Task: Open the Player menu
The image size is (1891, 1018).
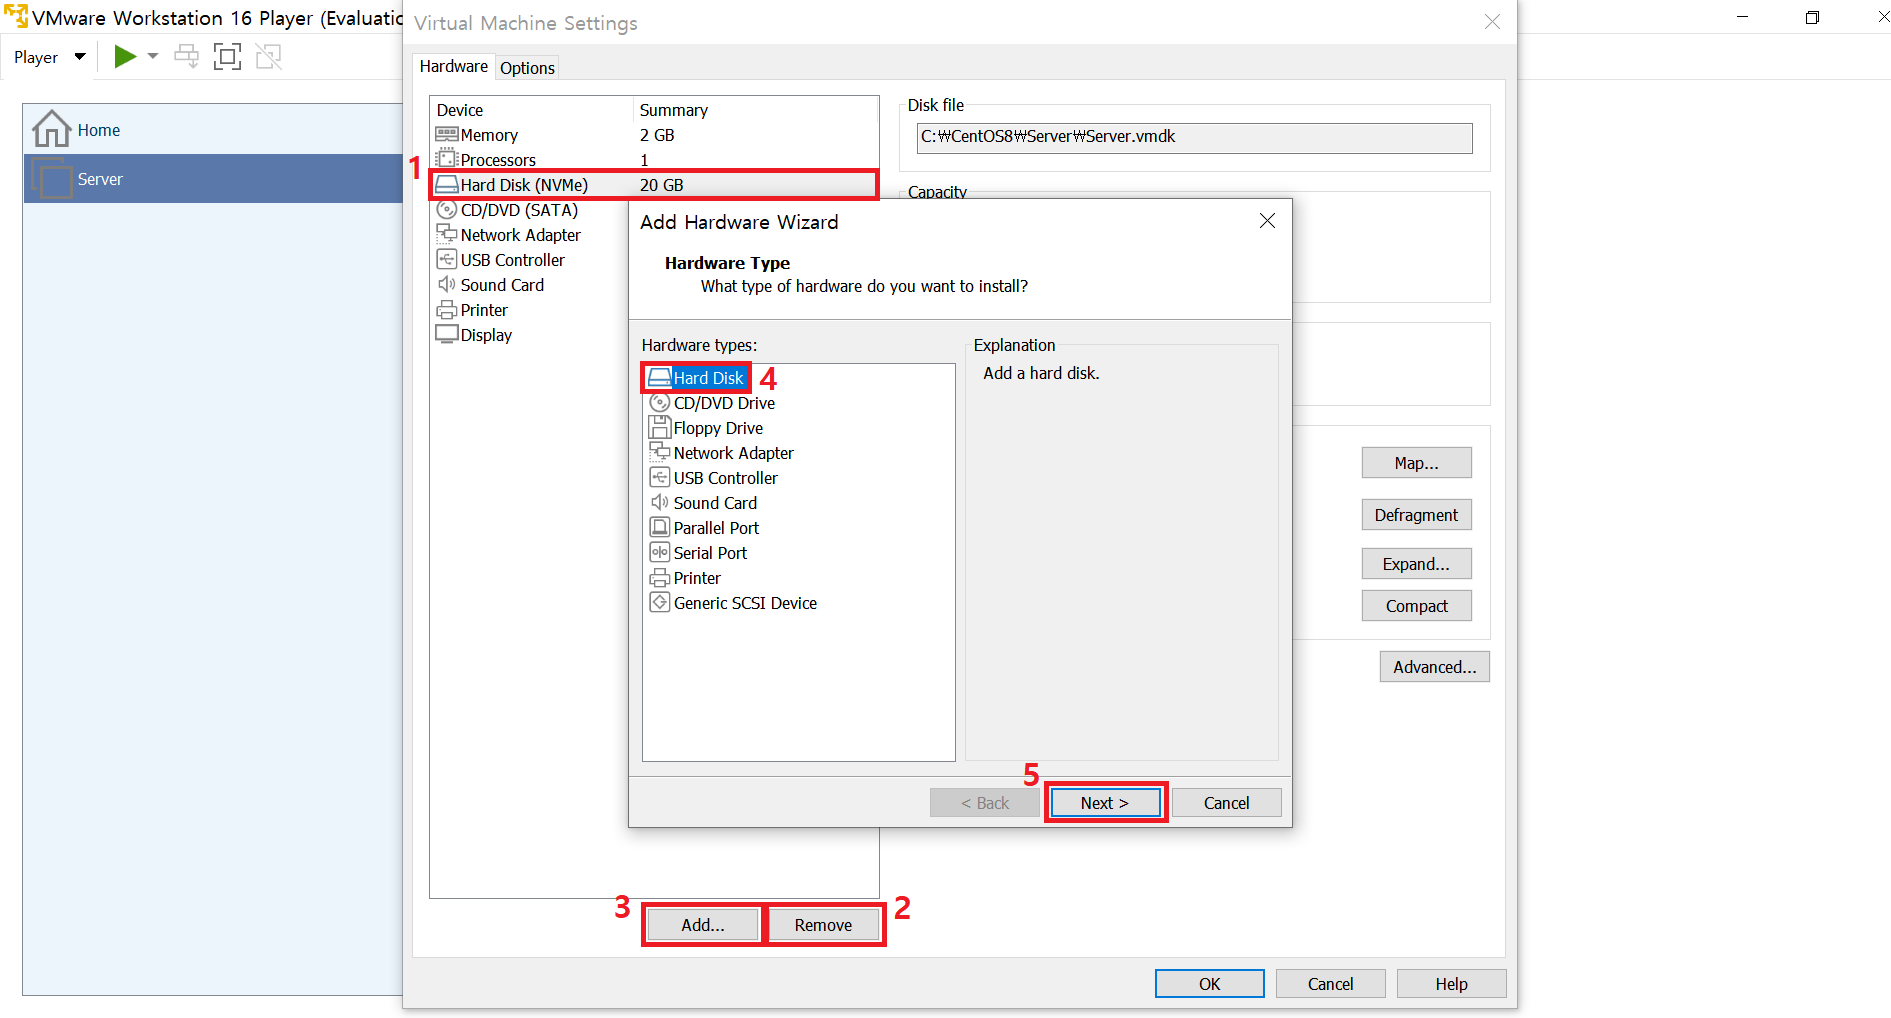Action: pyautogui.click(x=49, y=57)
